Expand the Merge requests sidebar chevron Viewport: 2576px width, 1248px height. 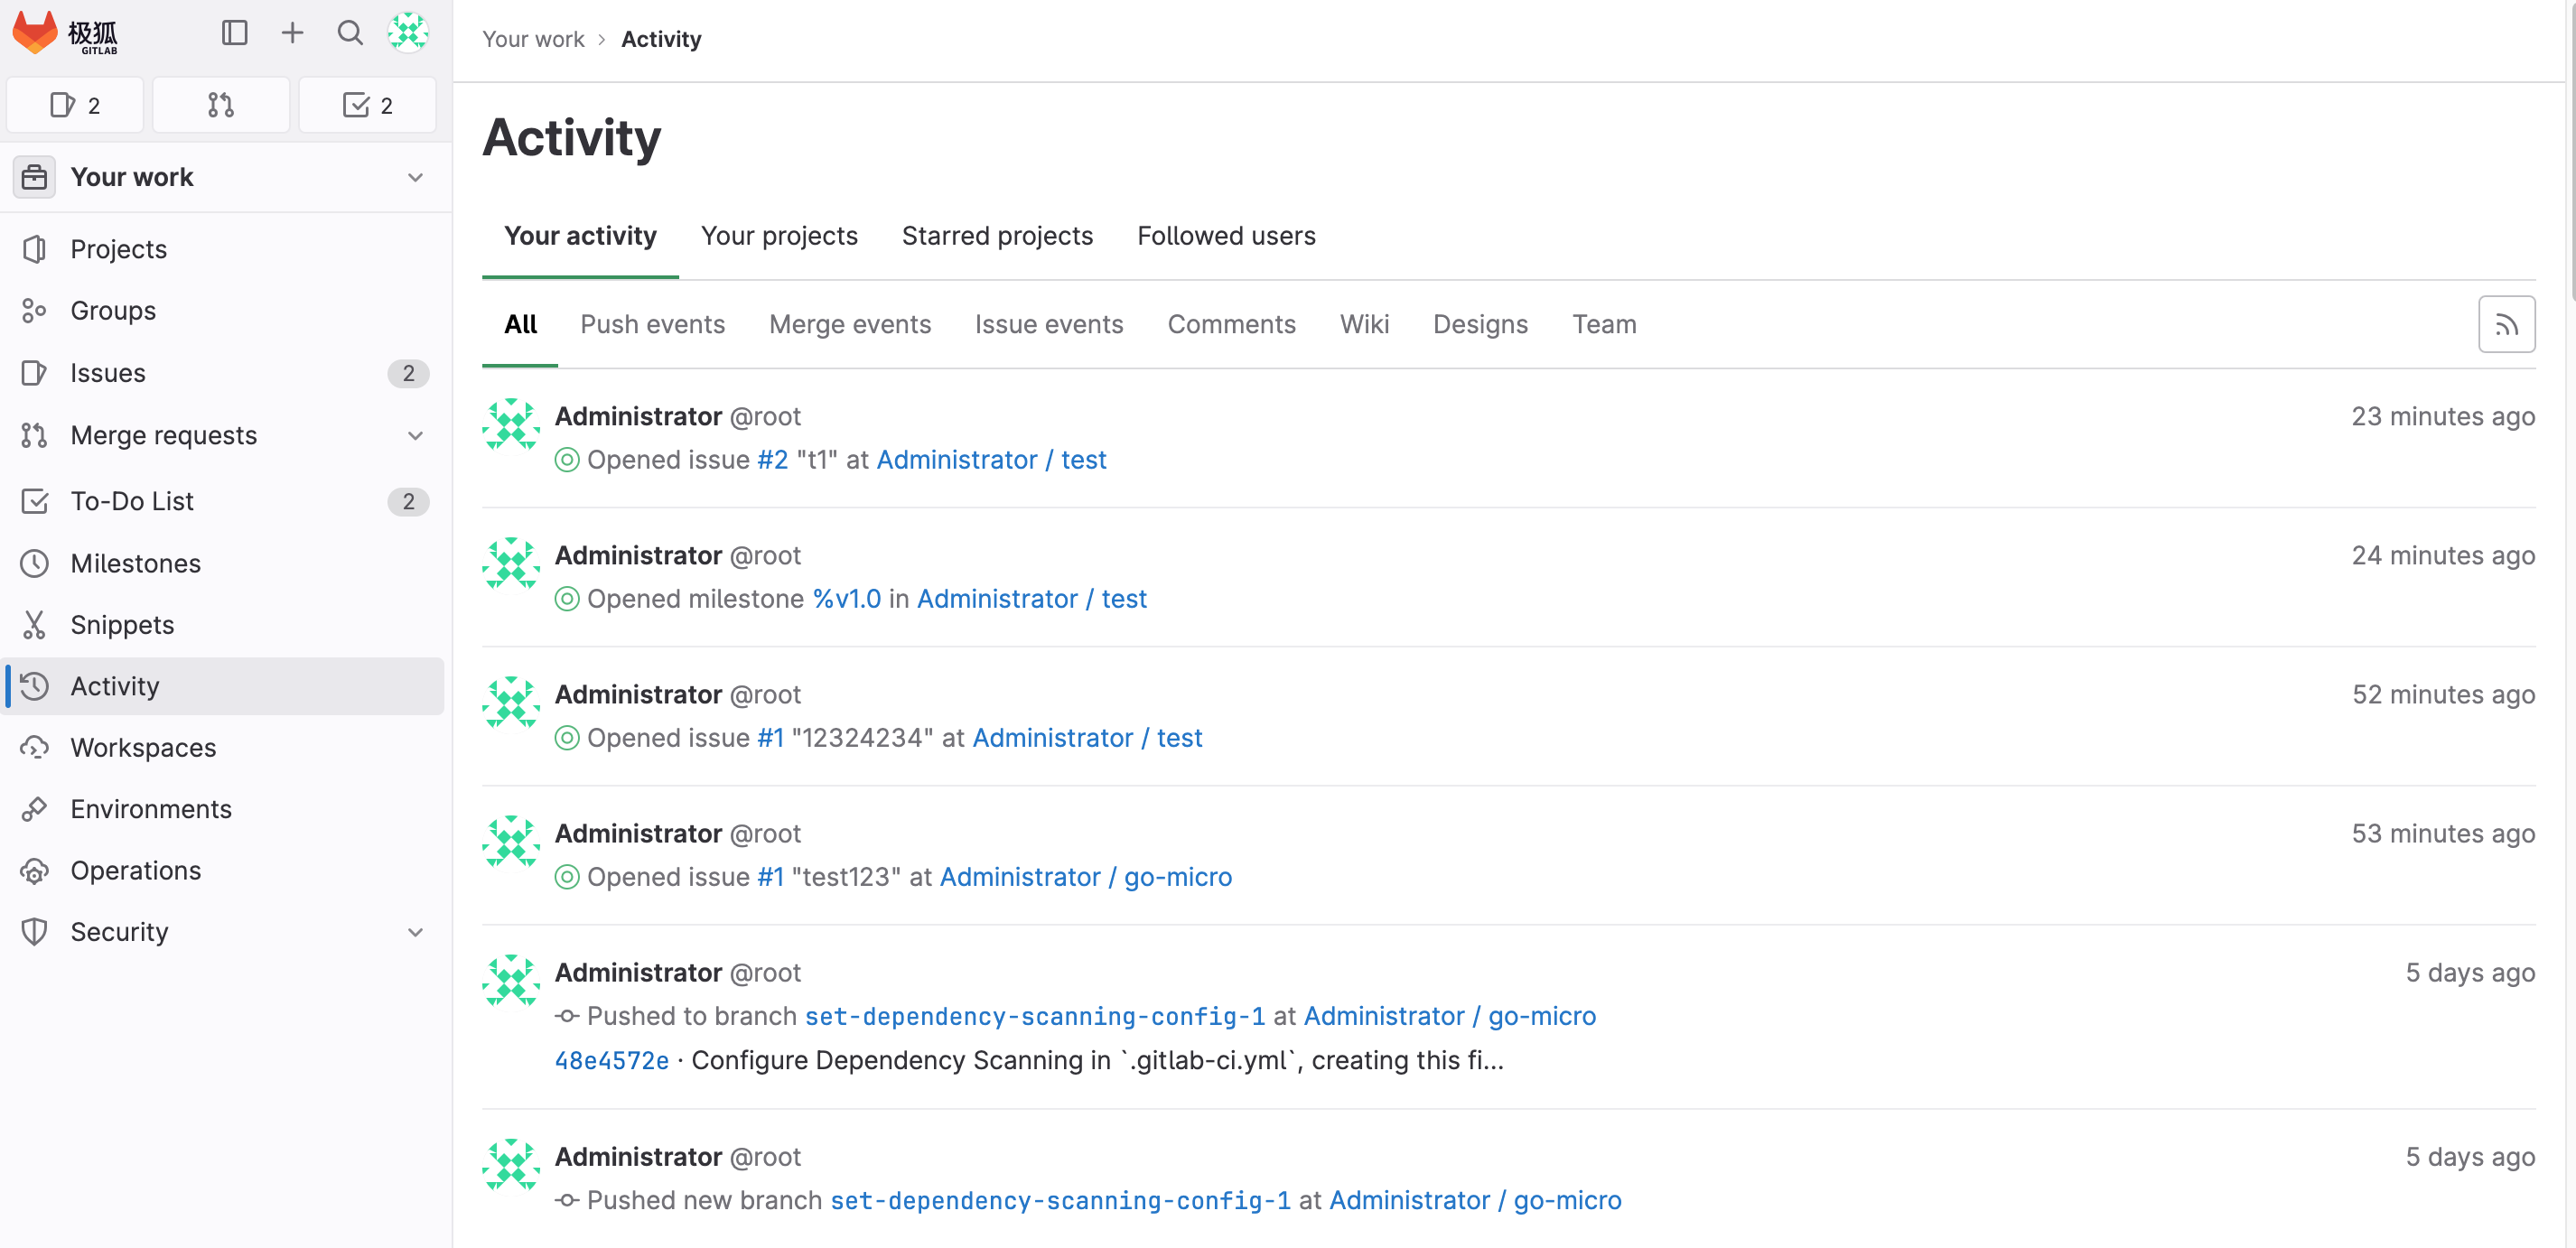(x=415, y=436)
